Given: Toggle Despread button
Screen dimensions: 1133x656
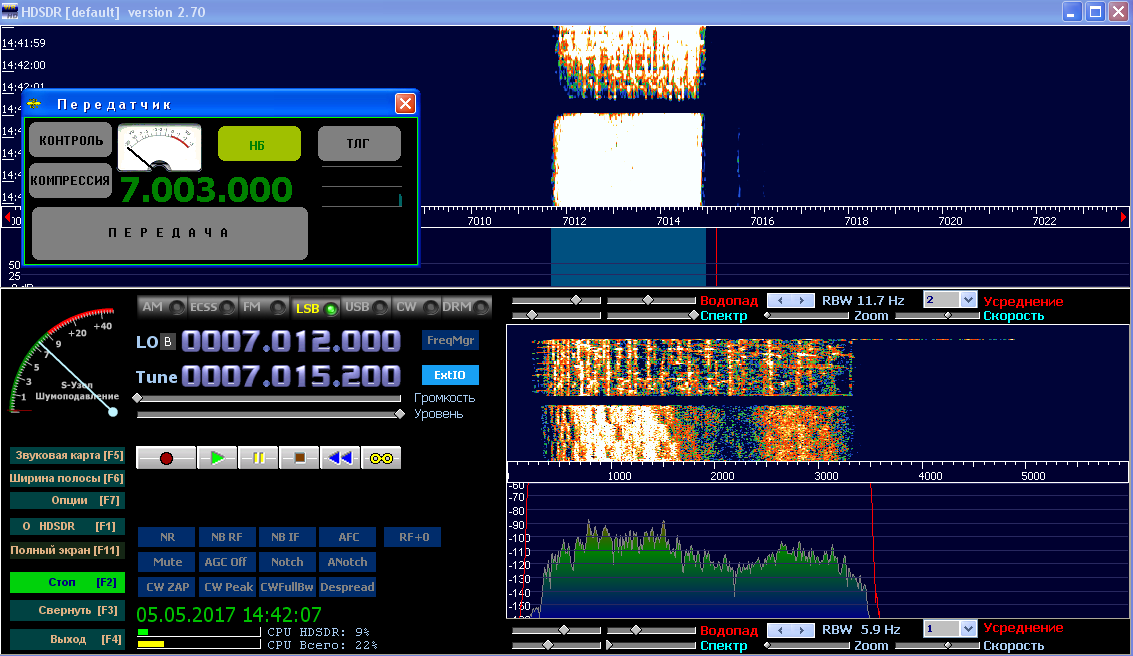Looking at the screenshot, I should coord(348,587).
